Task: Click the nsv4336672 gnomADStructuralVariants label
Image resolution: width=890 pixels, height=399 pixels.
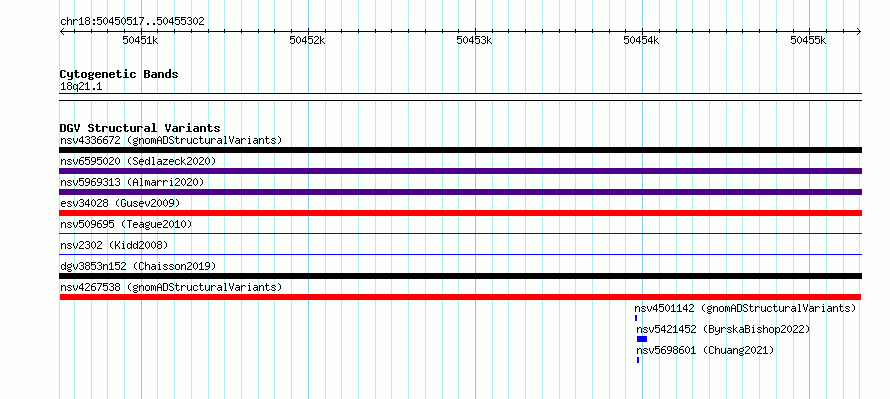Action: pyautogui.click(x=171, y=140)
